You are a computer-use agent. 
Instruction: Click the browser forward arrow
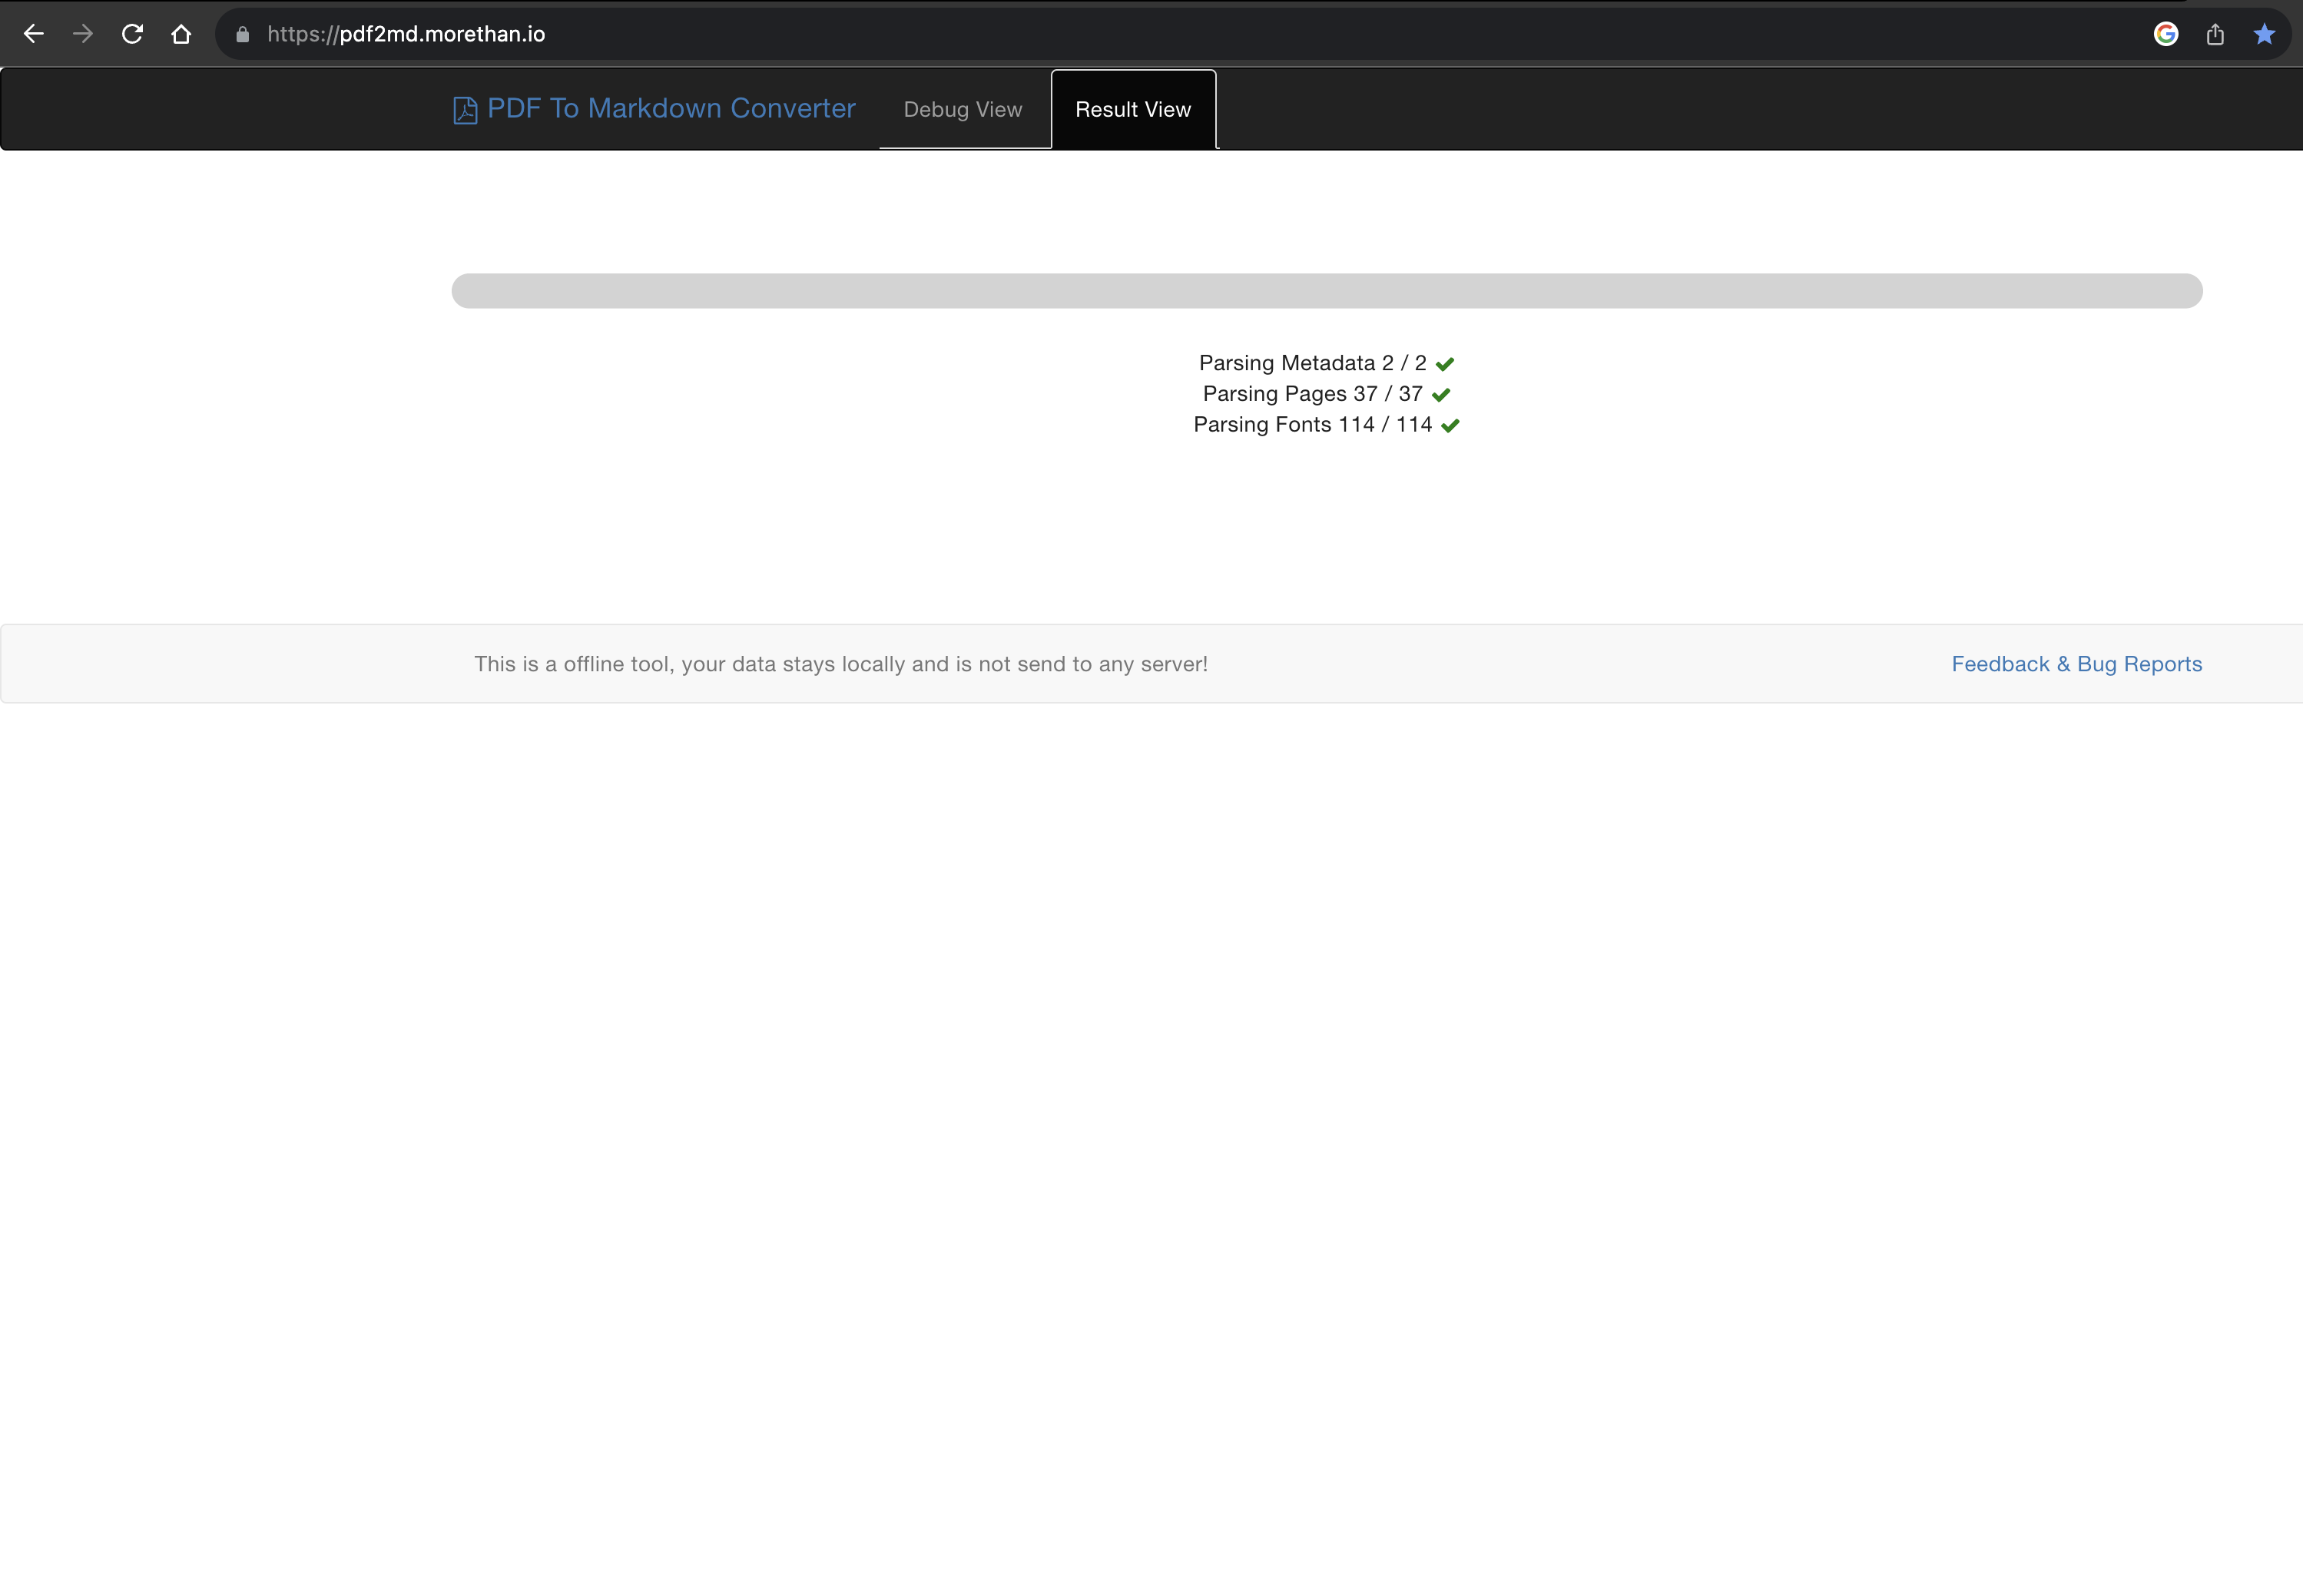[x=82, y=33]
